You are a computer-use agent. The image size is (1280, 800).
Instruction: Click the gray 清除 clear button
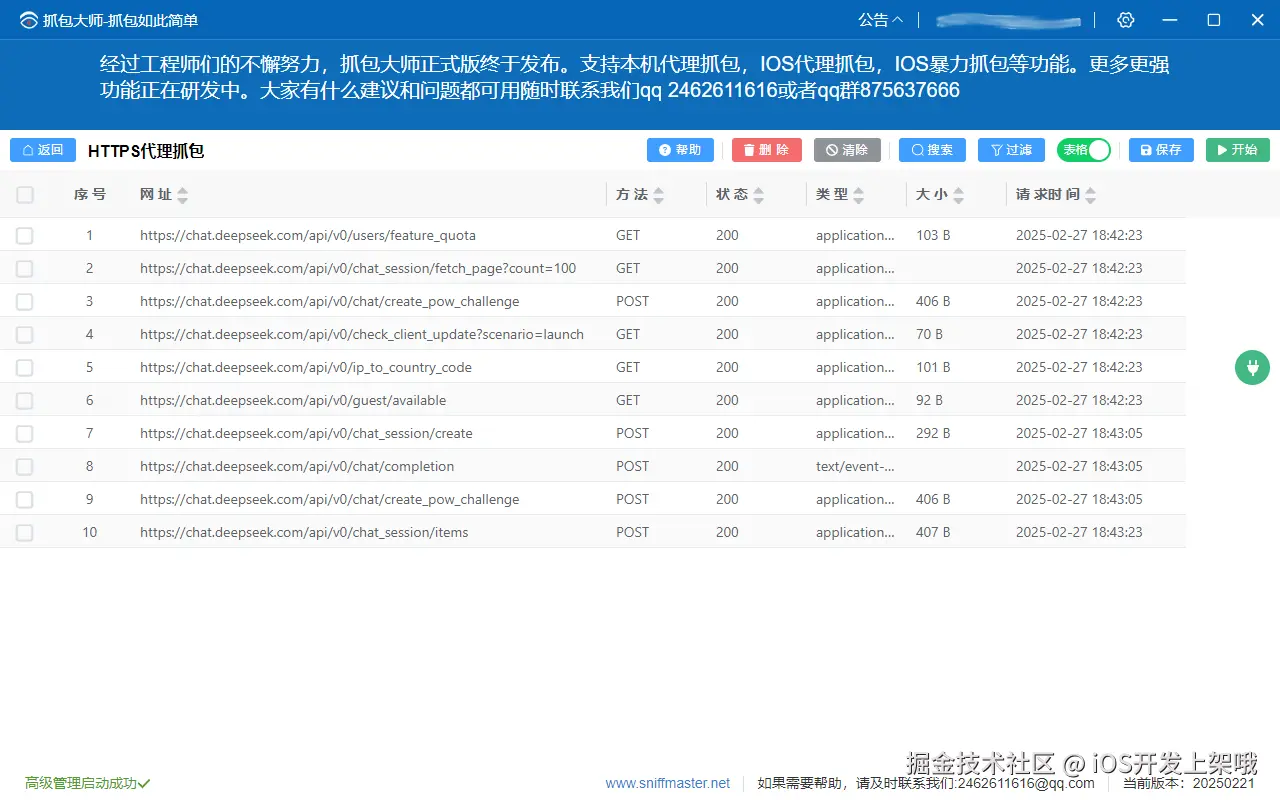point(847,150)
